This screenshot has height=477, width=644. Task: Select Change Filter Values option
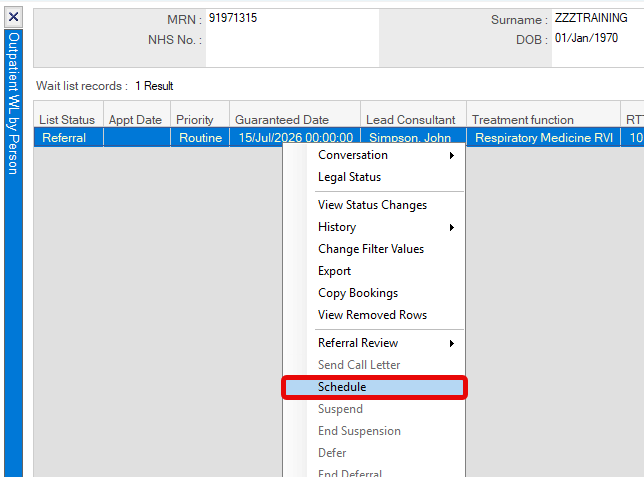(x=370, y=249)
